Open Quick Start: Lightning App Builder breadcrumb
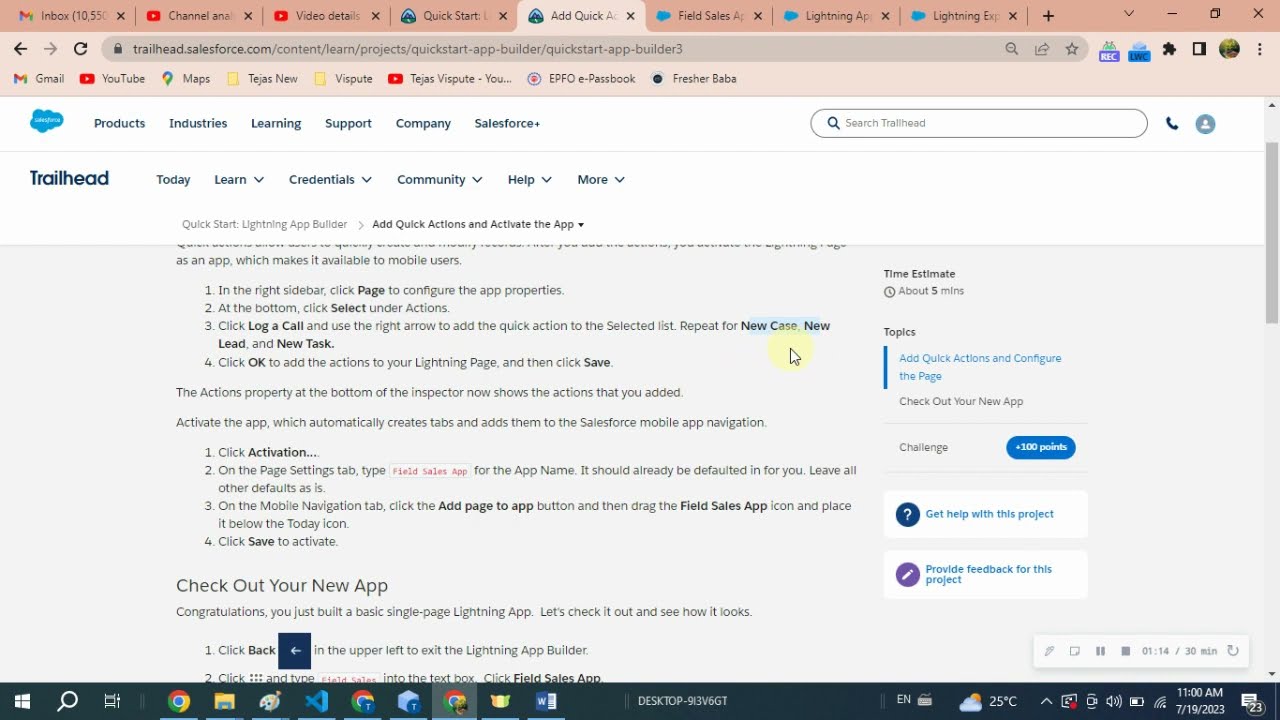This screenshot has width=1280, height=720. [264, 225]
